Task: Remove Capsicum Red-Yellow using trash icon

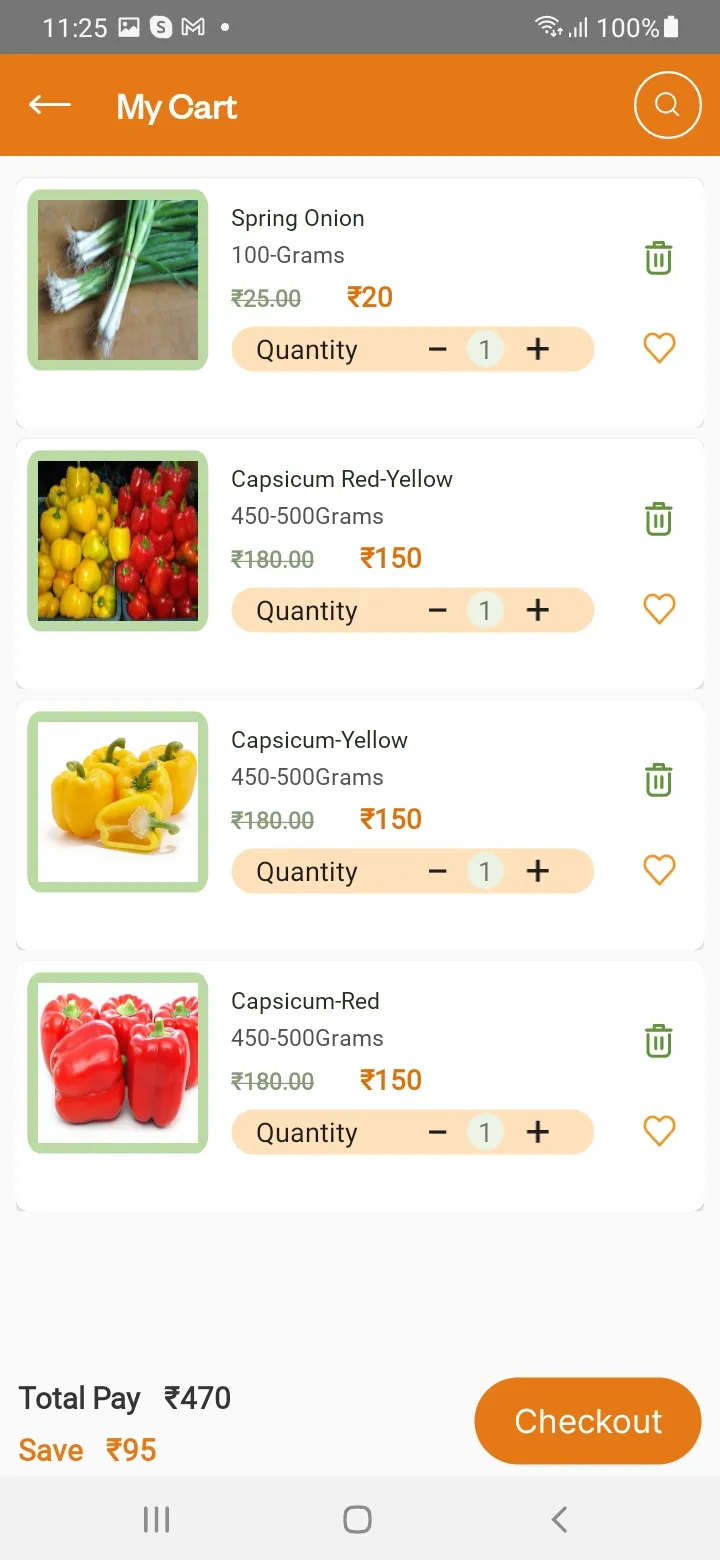Action: pyautogui.click(x=658, y=519)
